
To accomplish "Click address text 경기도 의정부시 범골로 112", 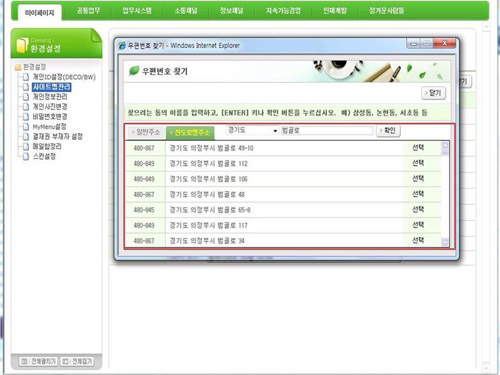I will 208,163.
